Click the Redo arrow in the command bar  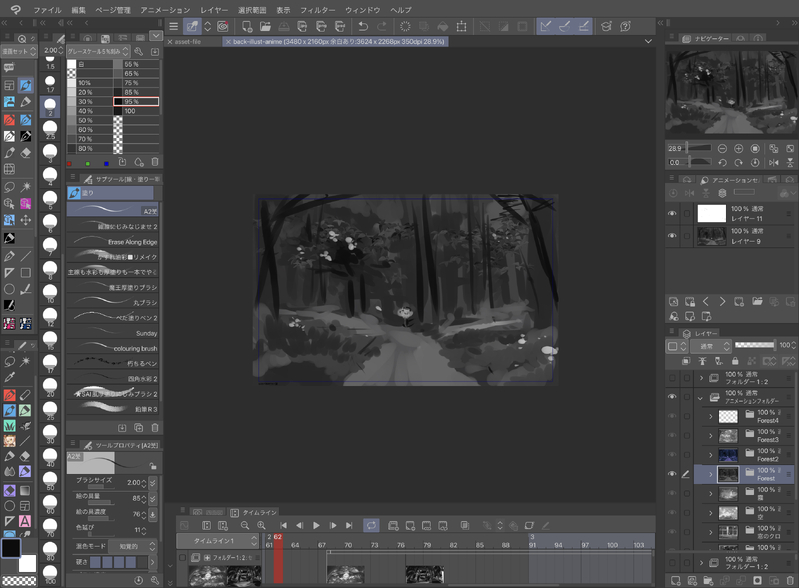tap(382, 26)
